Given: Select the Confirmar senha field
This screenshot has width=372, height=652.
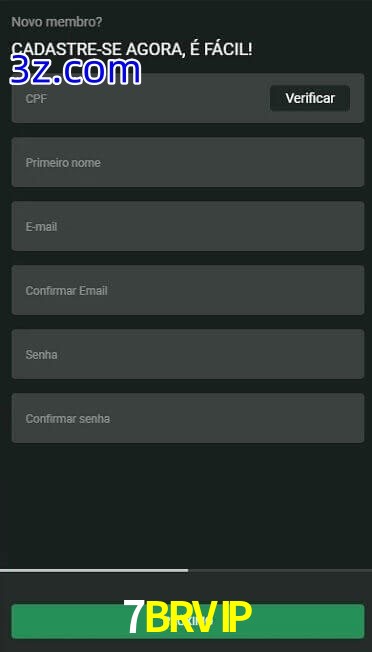Looking at the screenshot, I should 188,418.
